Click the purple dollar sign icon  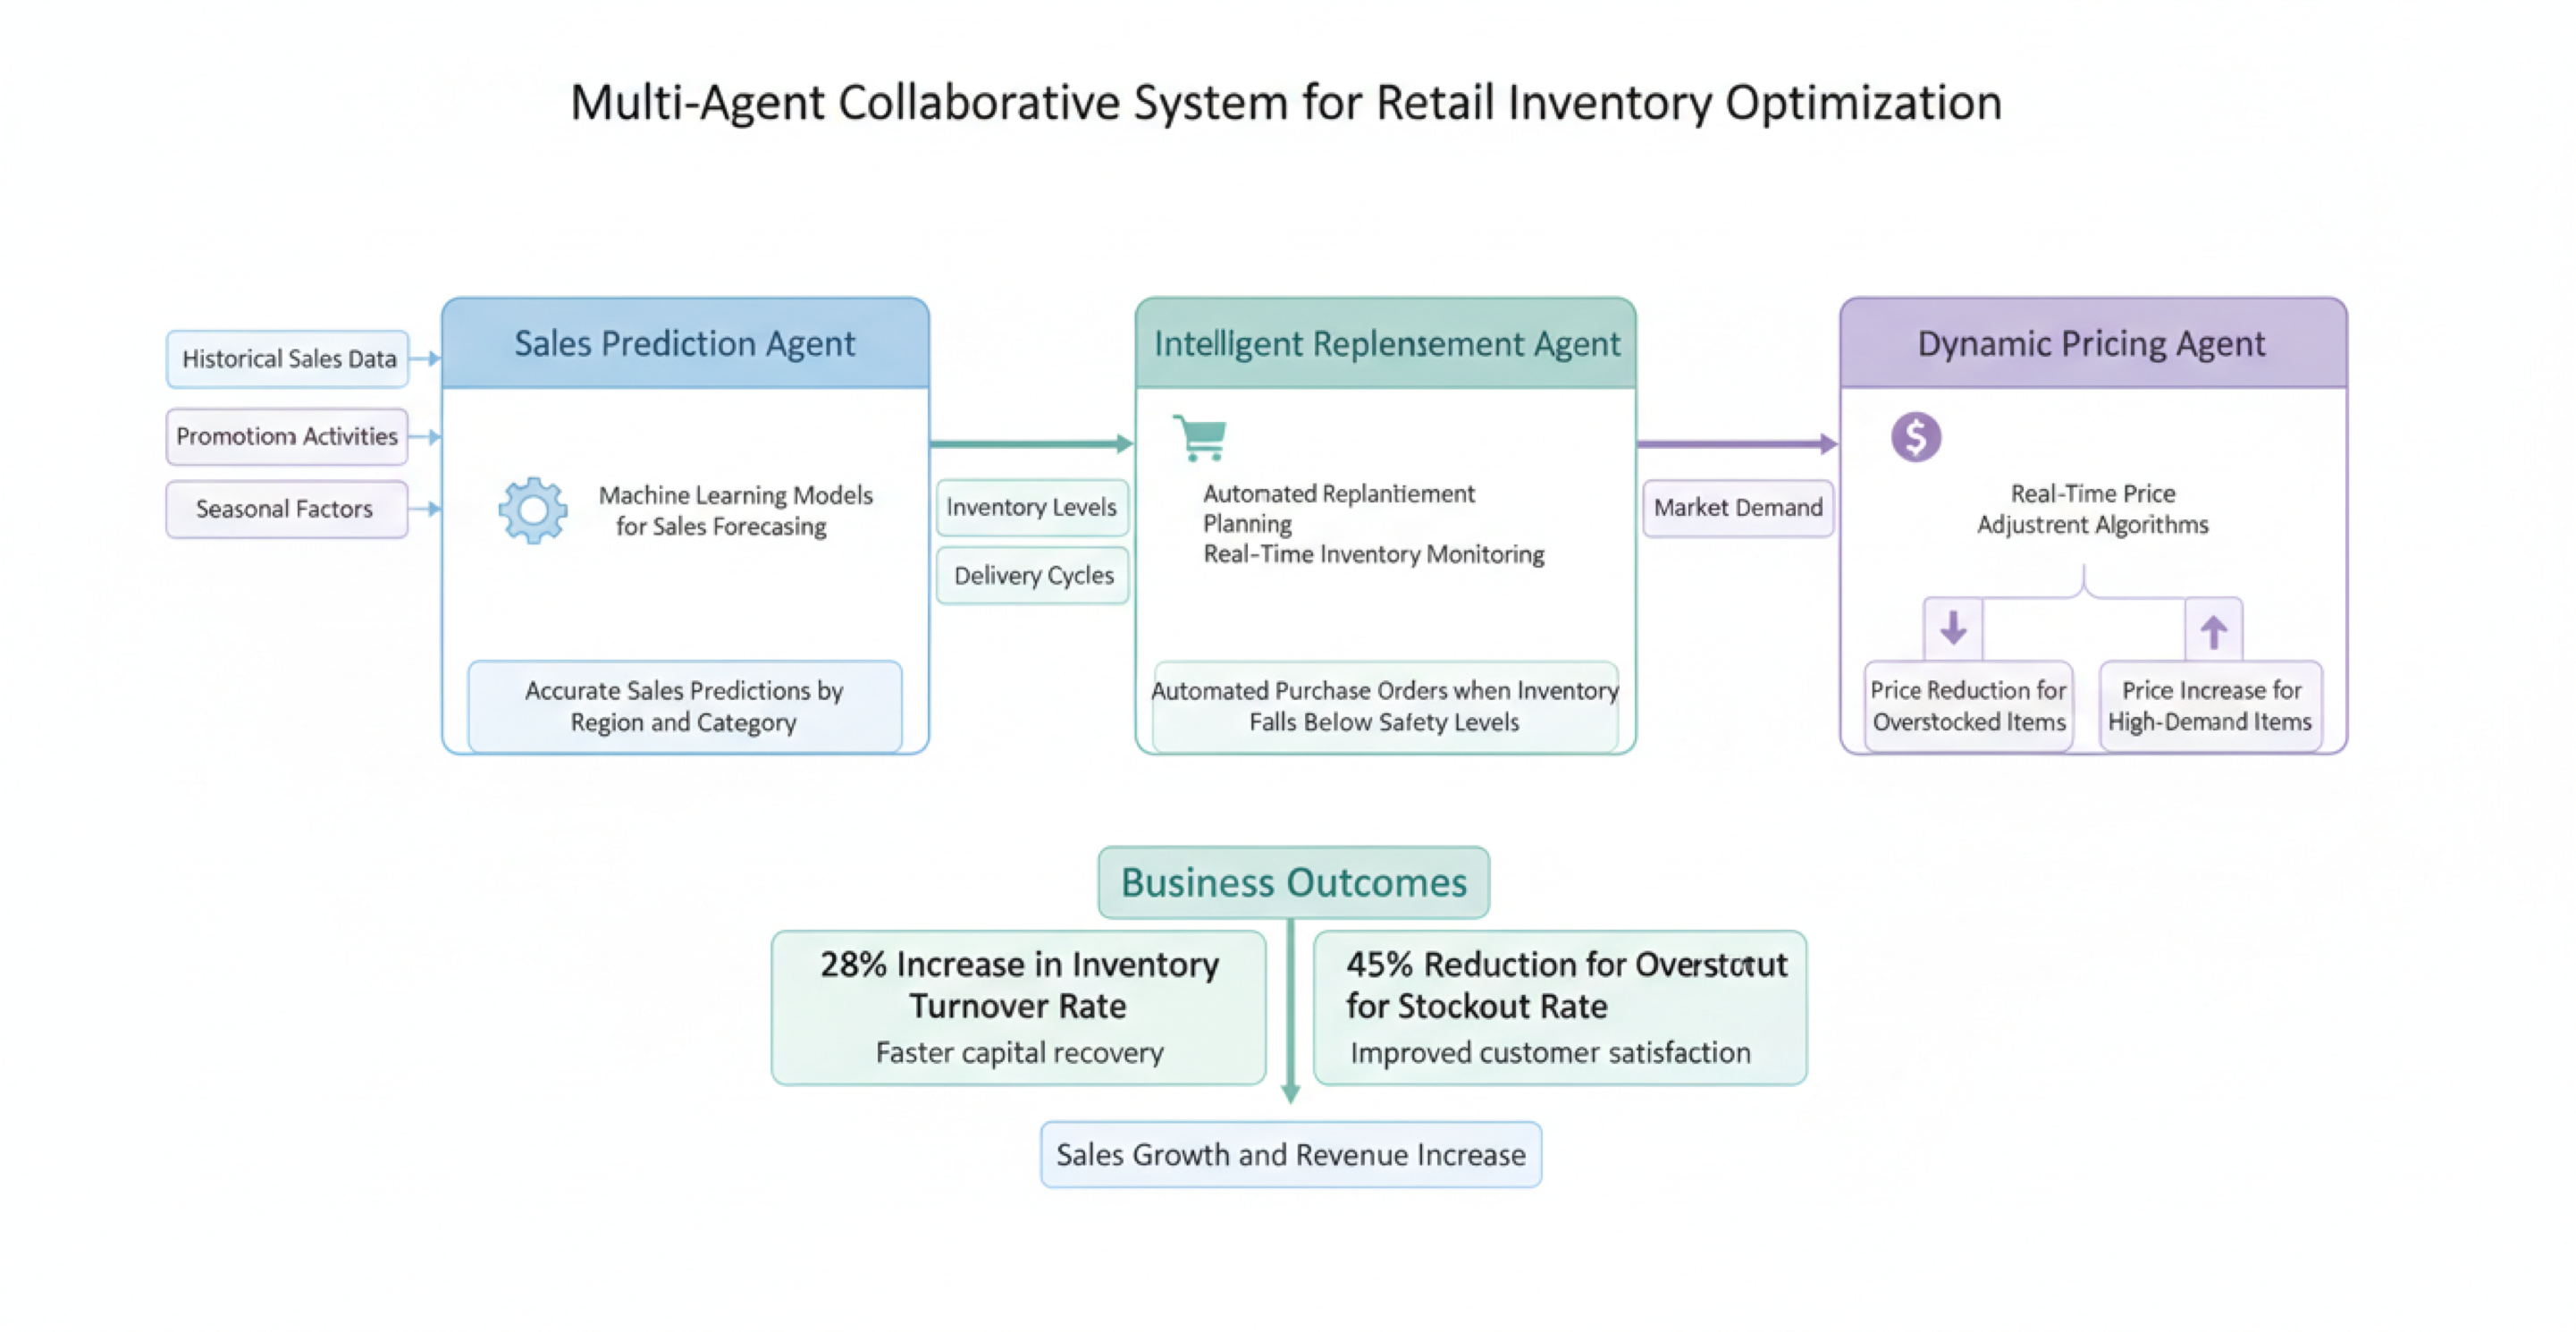1915,437
